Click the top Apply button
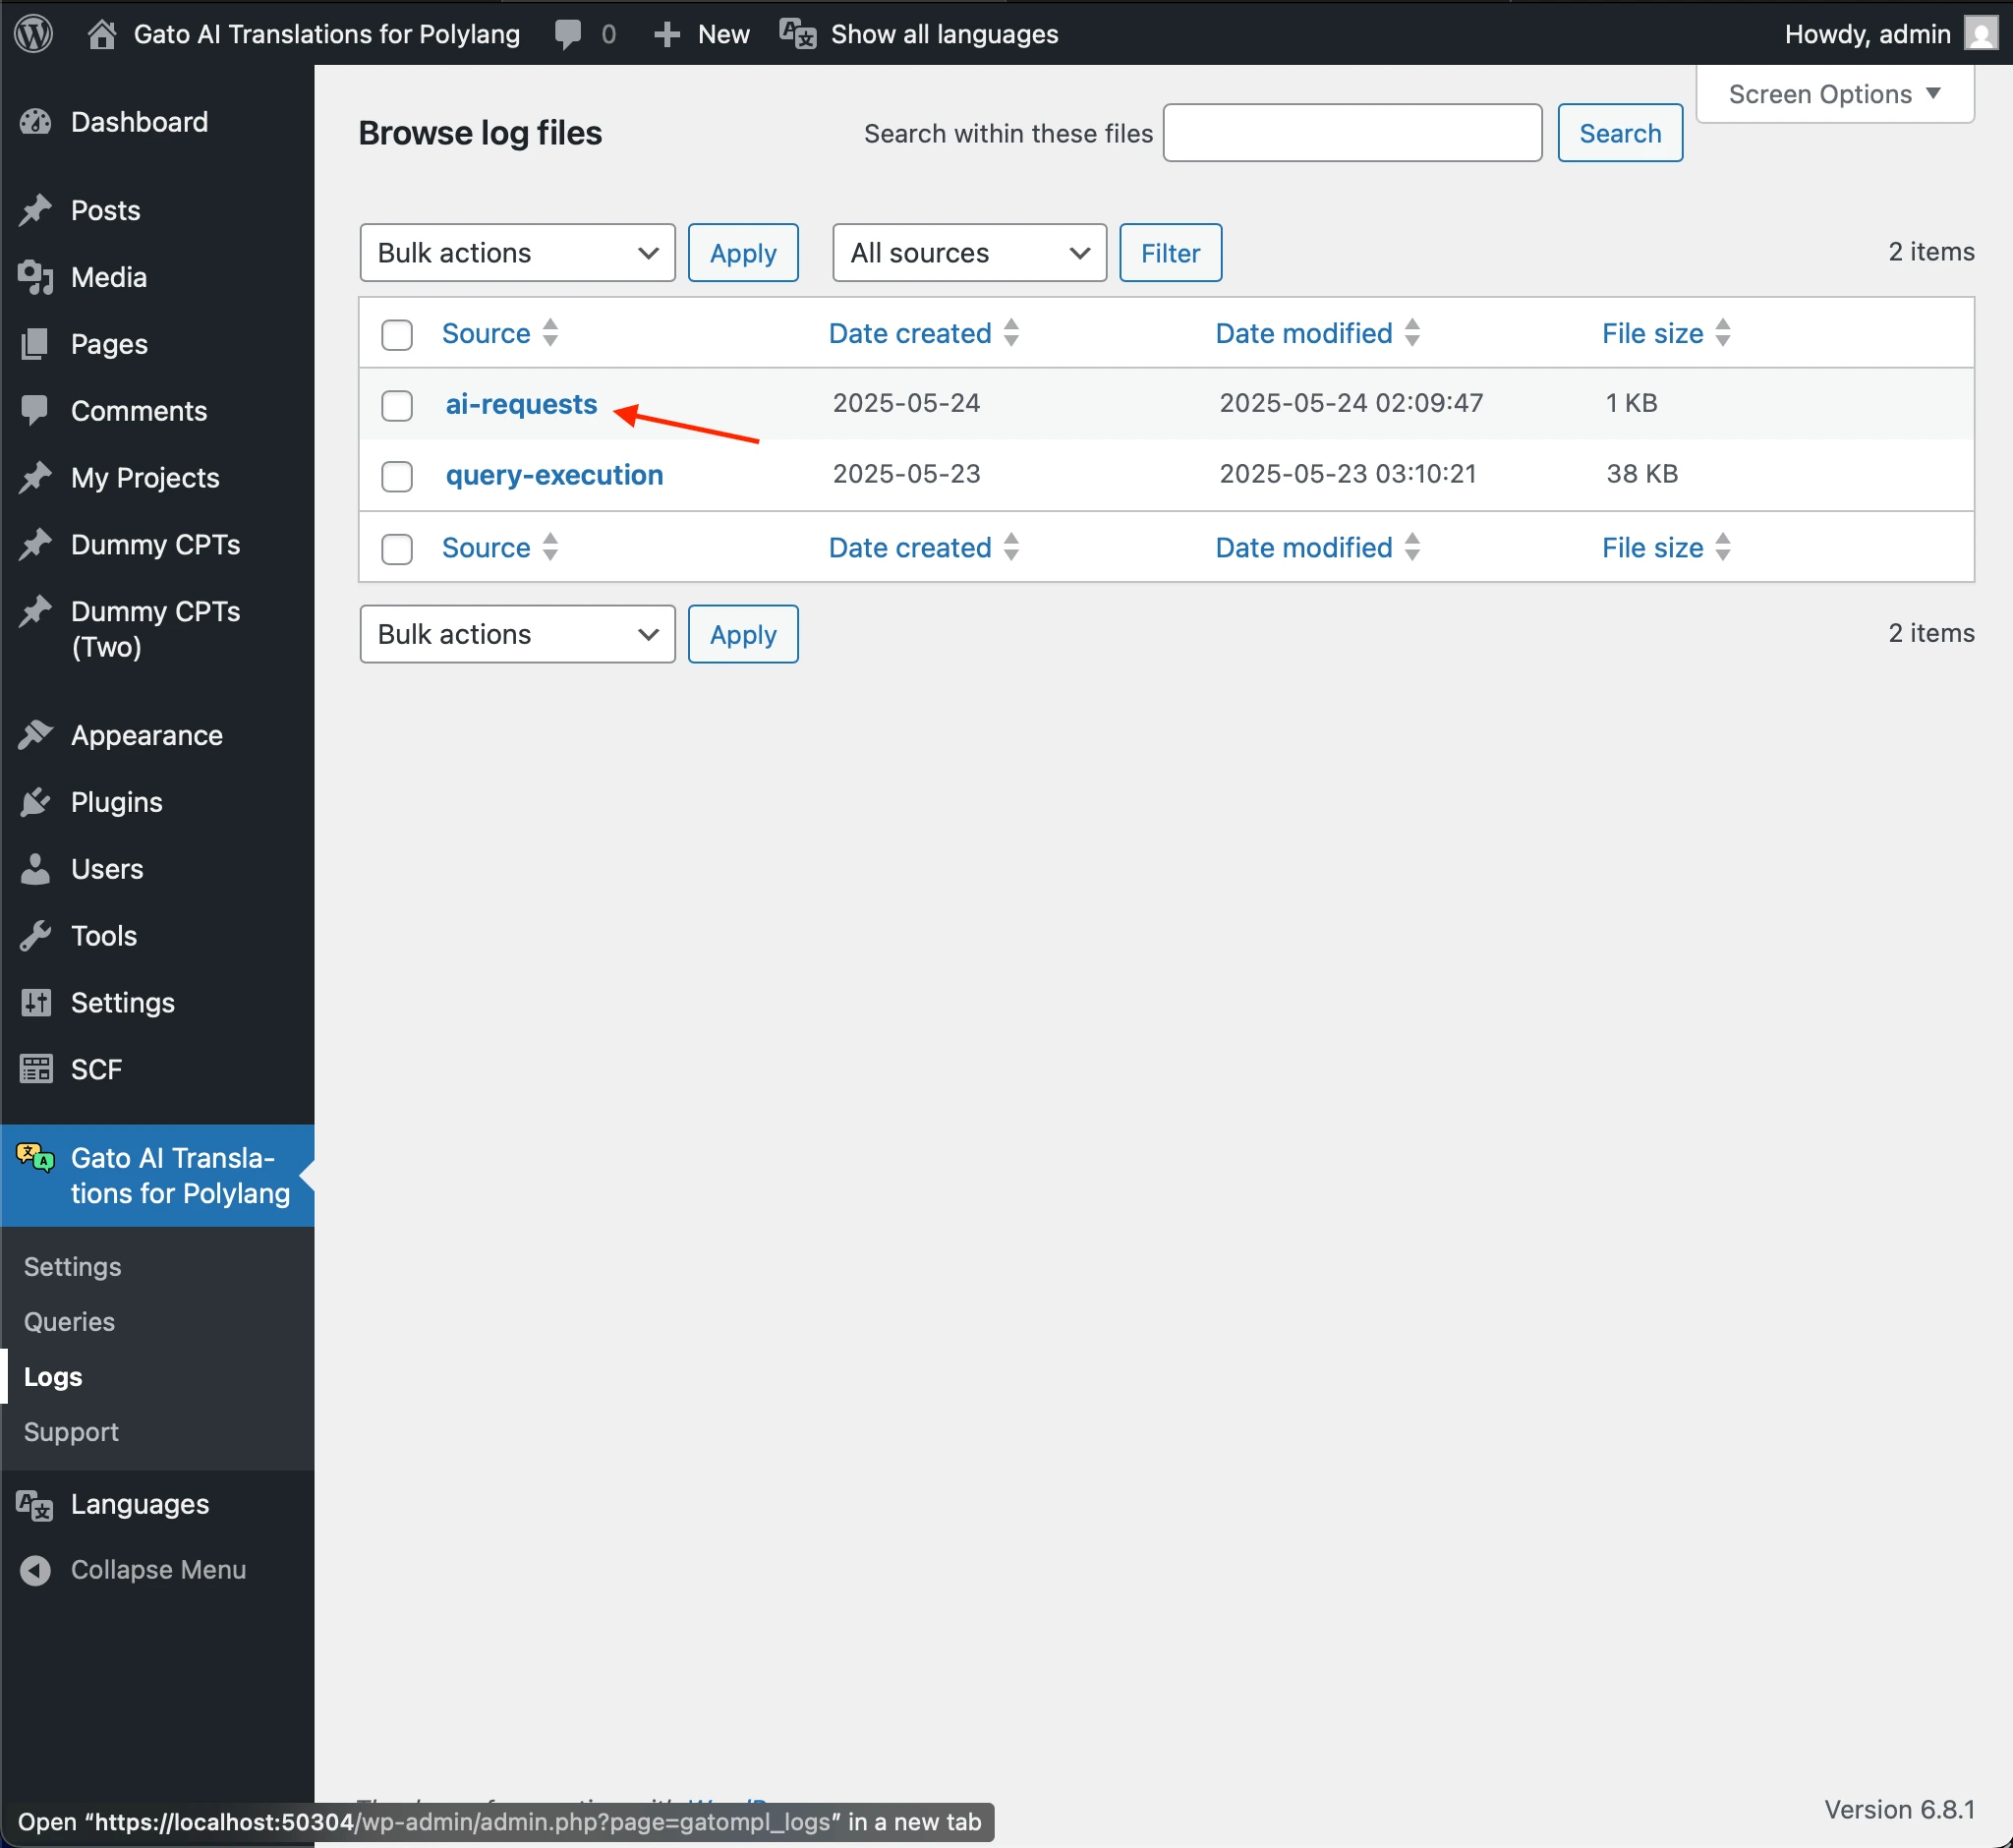This screenshot has width=2013, height=1848. pos(743,253)
